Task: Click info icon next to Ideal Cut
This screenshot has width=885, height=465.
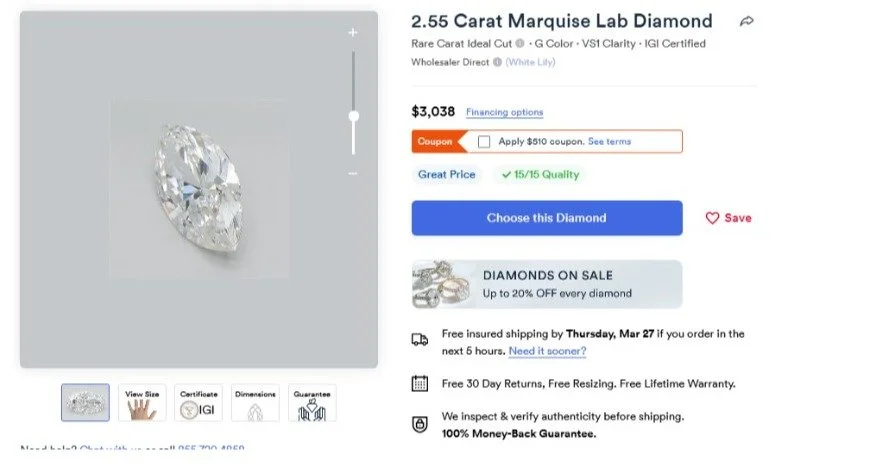Action: (x=520, y=43)
